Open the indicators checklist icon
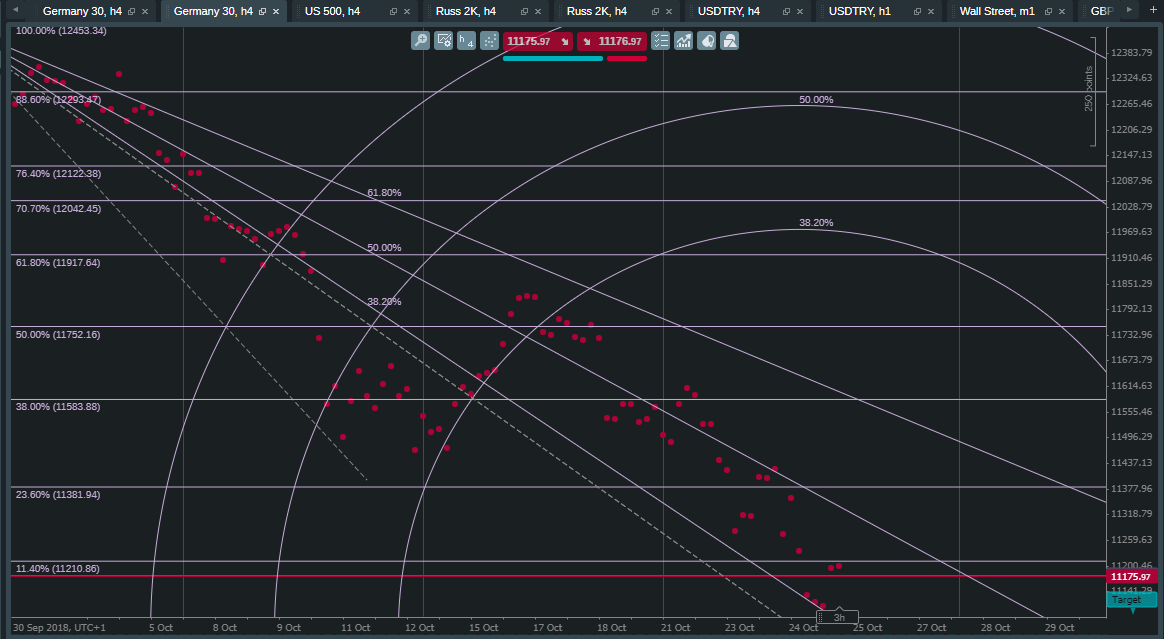The width and height of the screenshot is (1164, 639). [x=660, y=41]
